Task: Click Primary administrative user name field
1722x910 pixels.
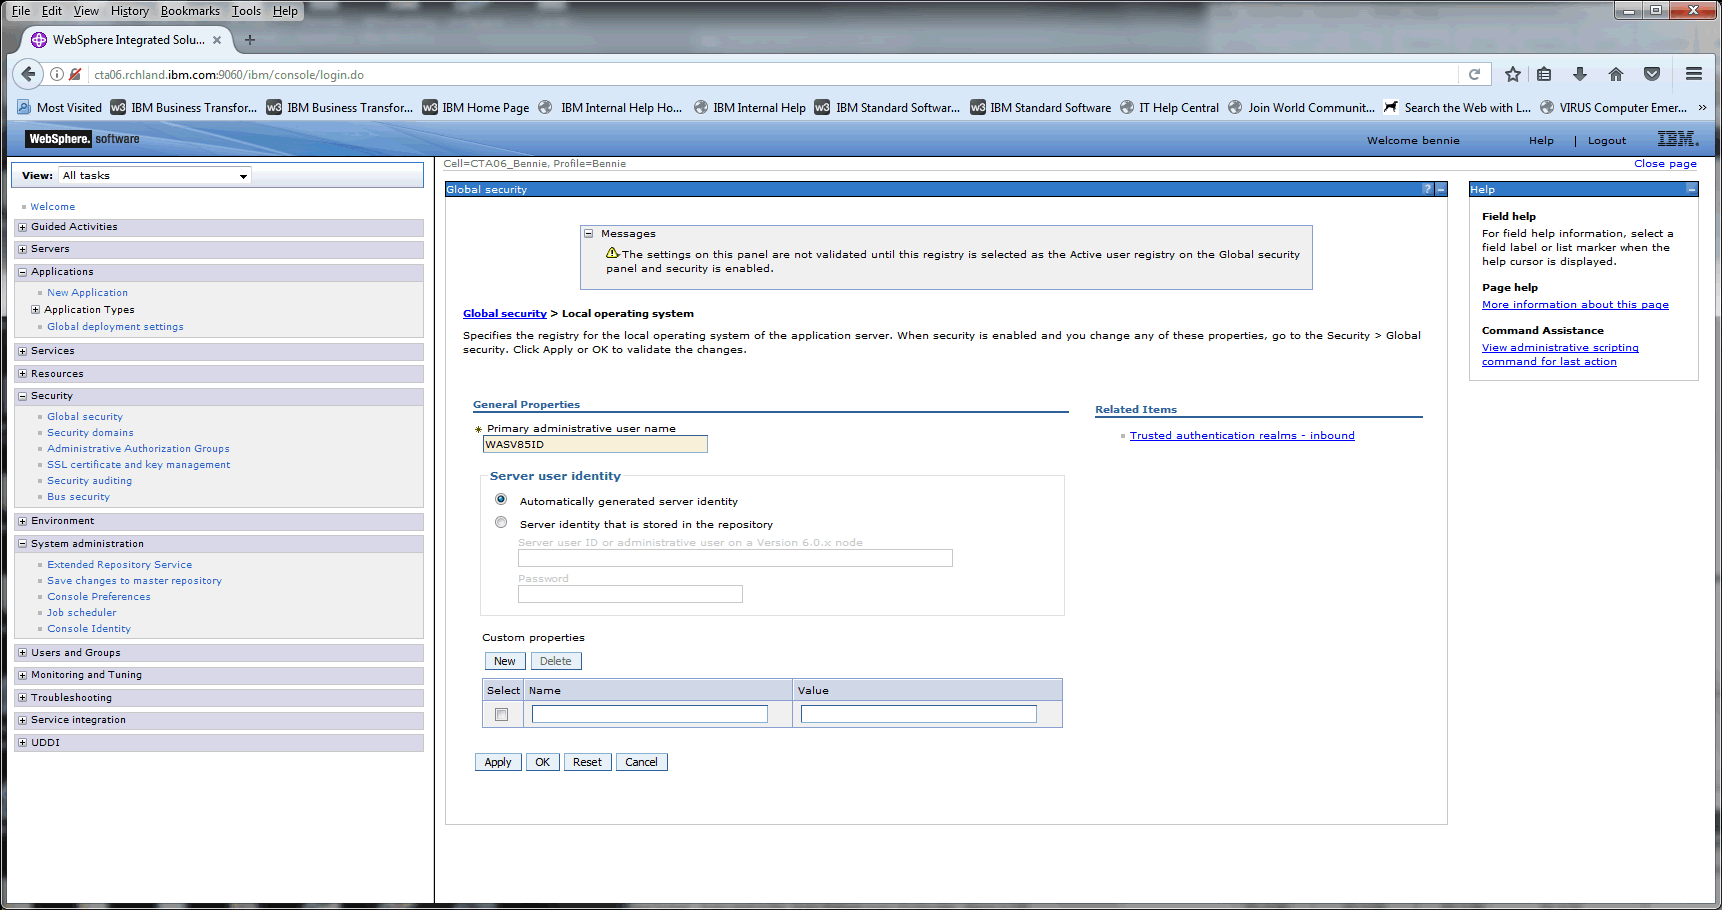Action: pyautogui.click(x=595, y=444)
